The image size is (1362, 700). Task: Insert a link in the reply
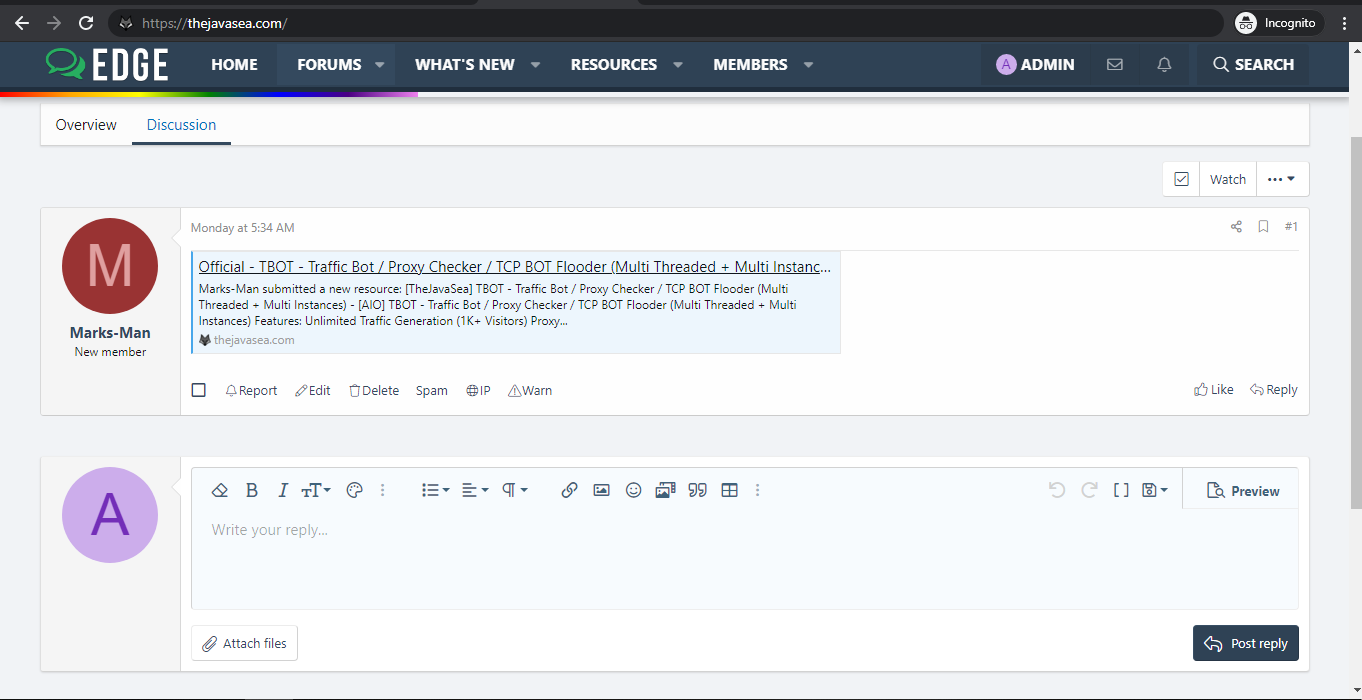click(x=569, y=490)
